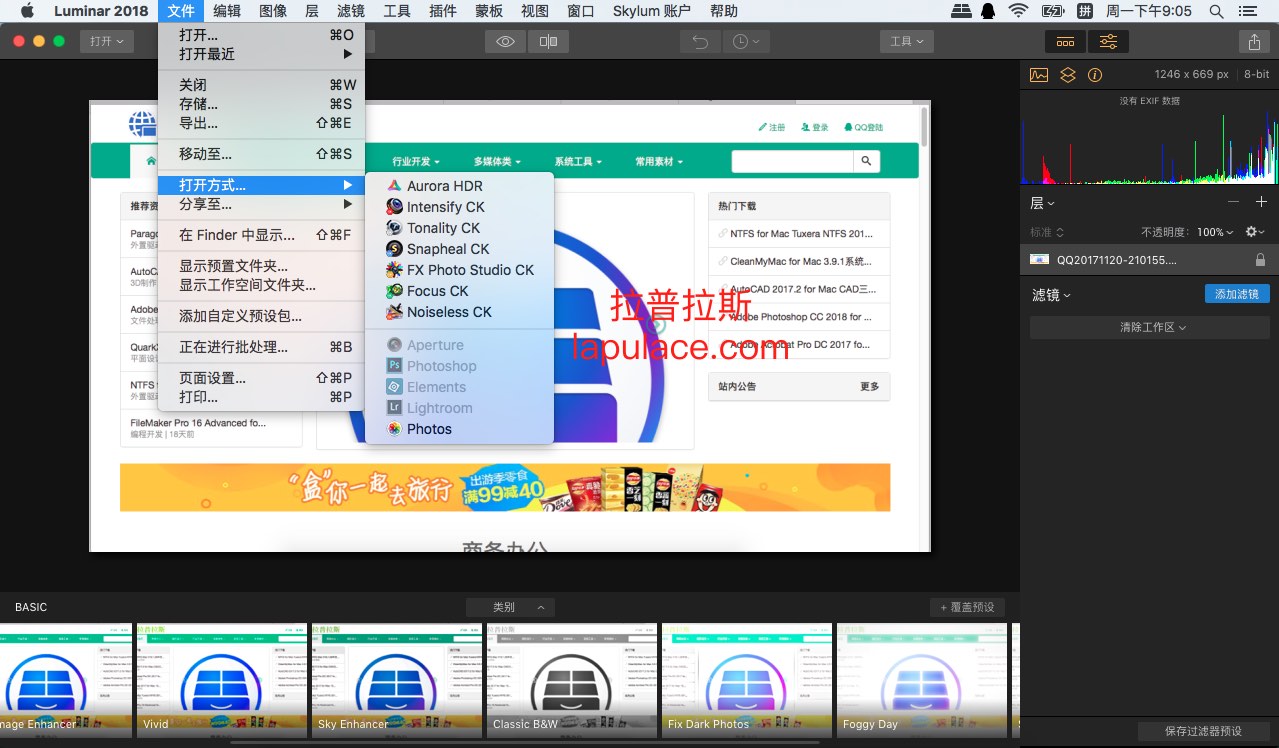Open the history clock dropdown
1279x748 pixels.
744,42
